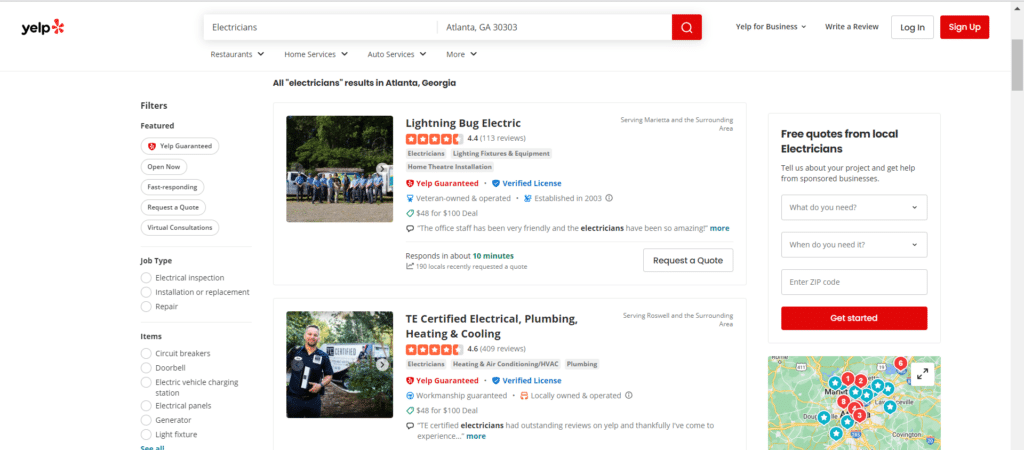
Task: Click the Atlanta, GA 30303 location field
Action: pyautogui.click(x=554, y=27)
